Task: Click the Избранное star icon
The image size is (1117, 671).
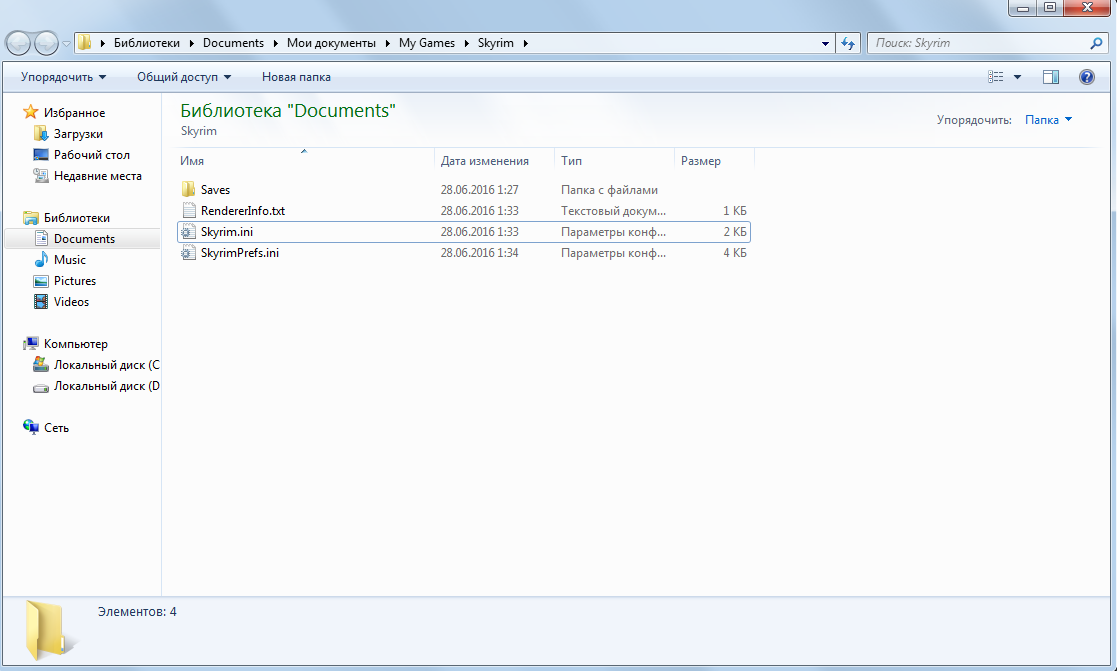Action: click(31, 112)
